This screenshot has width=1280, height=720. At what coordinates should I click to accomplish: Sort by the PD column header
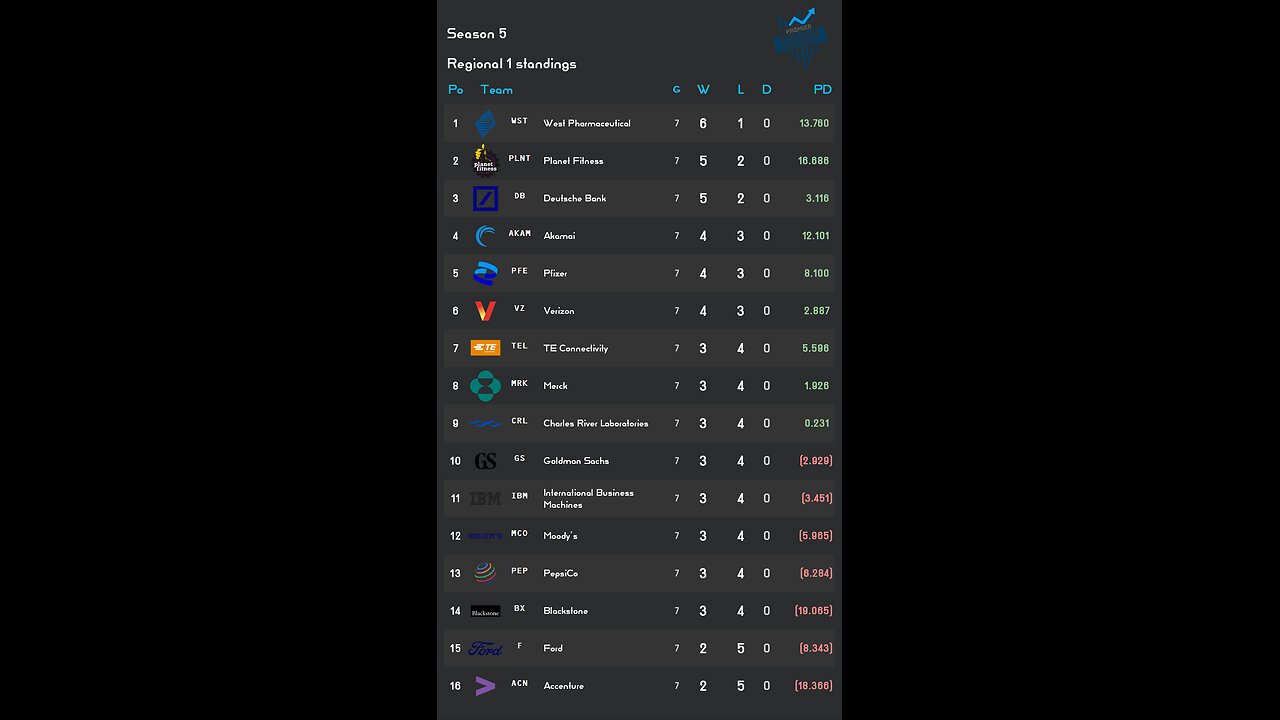coord(822,89)
